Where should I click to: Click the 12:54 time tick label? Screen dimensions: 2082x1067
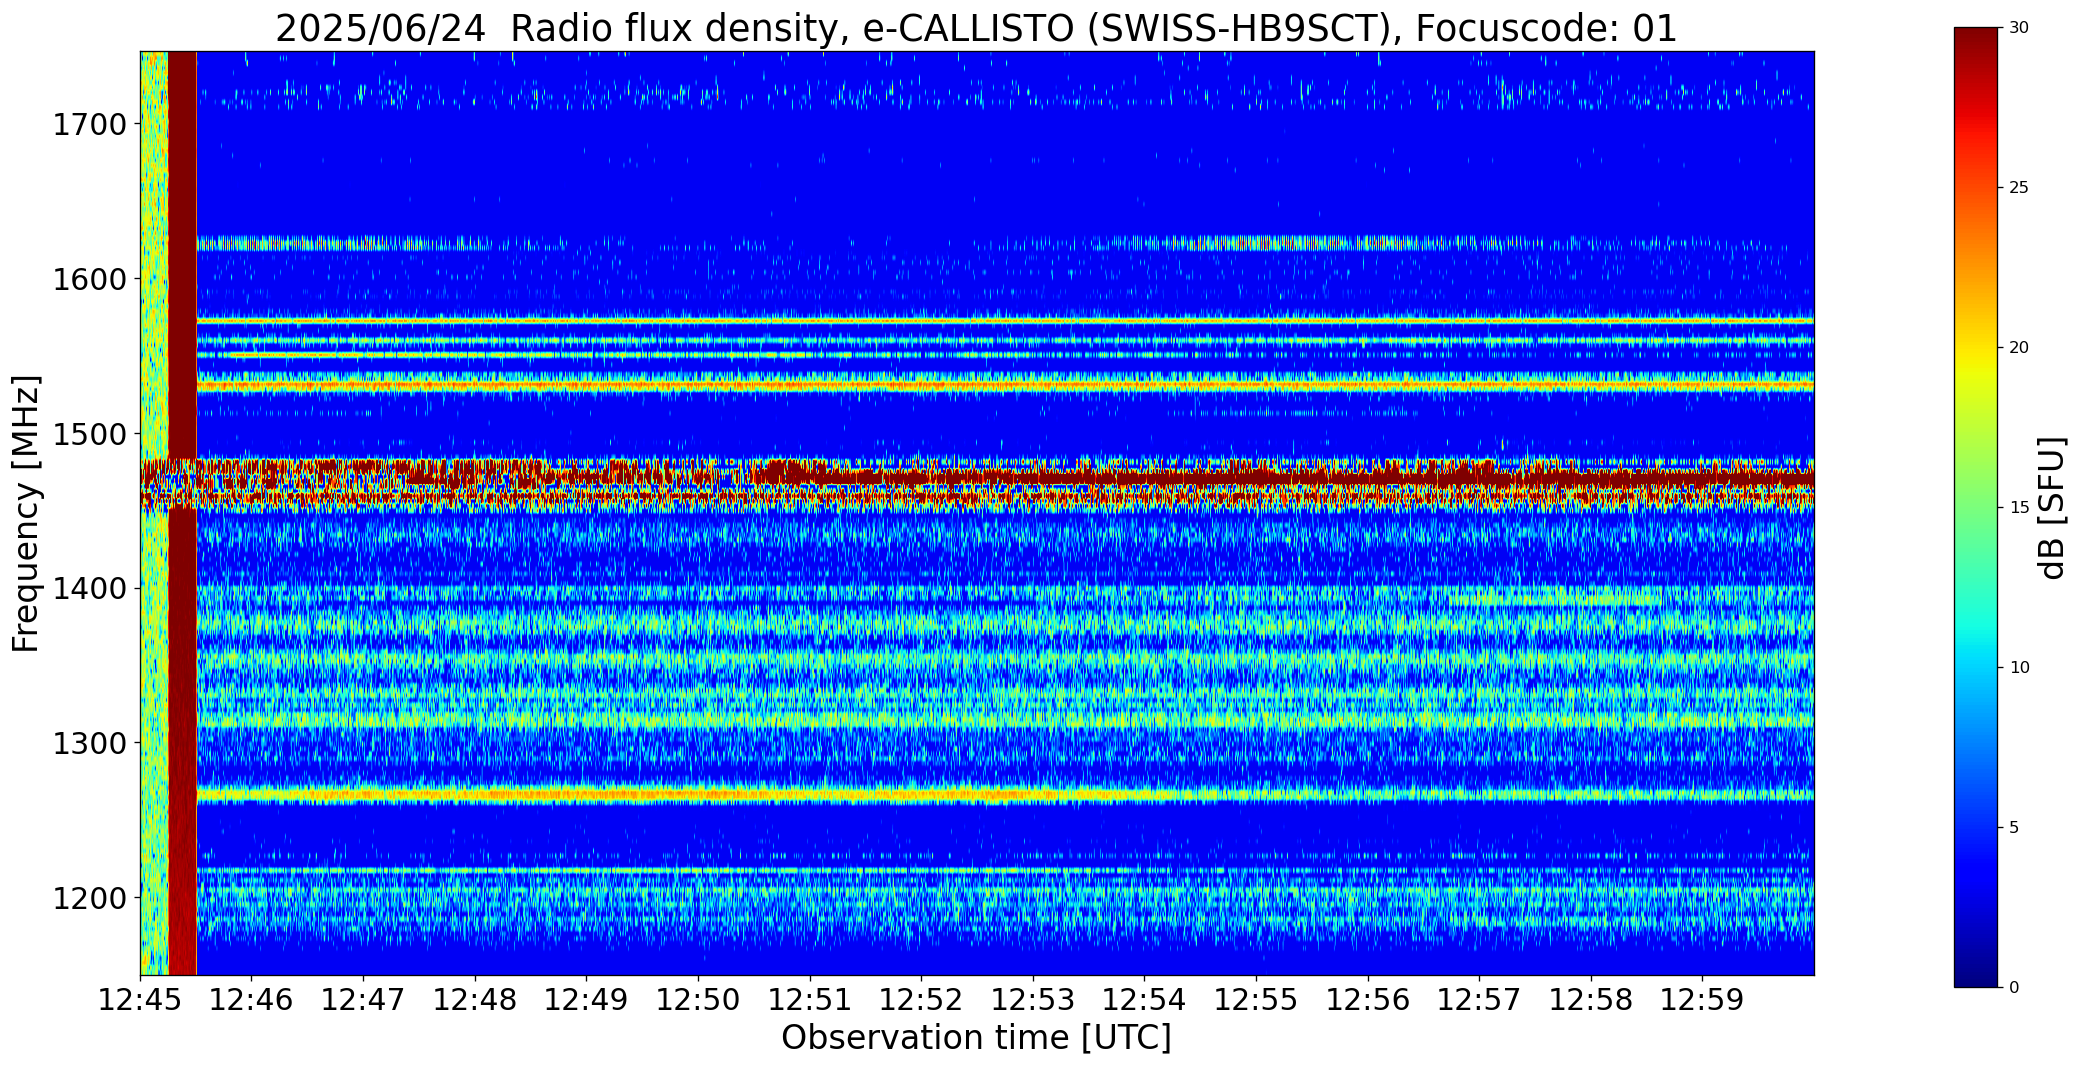pyautogui.click(x=1145, y=999)
